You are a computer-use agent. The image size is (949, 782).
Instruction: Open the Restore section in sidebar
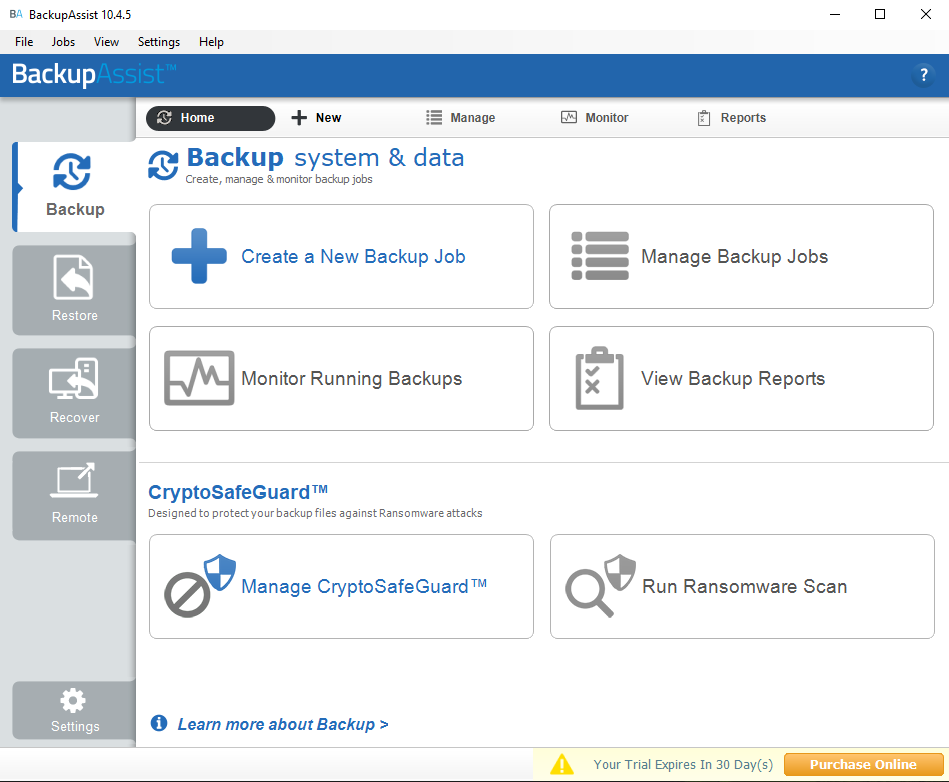(74, 290)
